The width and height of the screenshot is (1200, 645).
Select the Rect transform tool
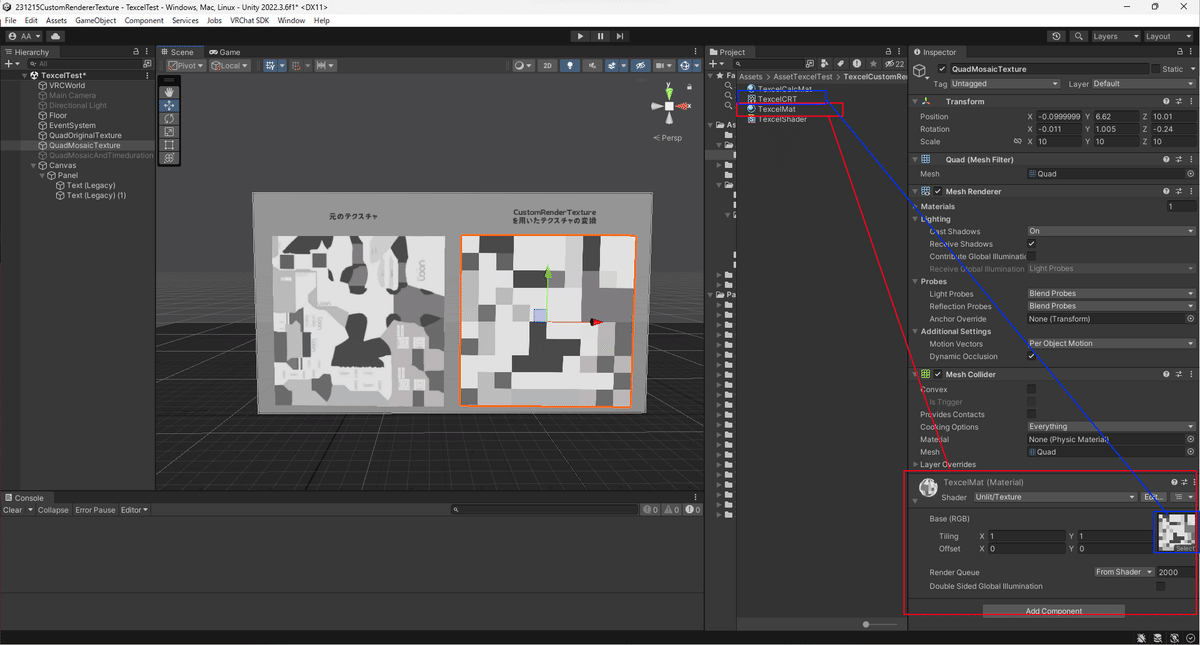(170, 144)
